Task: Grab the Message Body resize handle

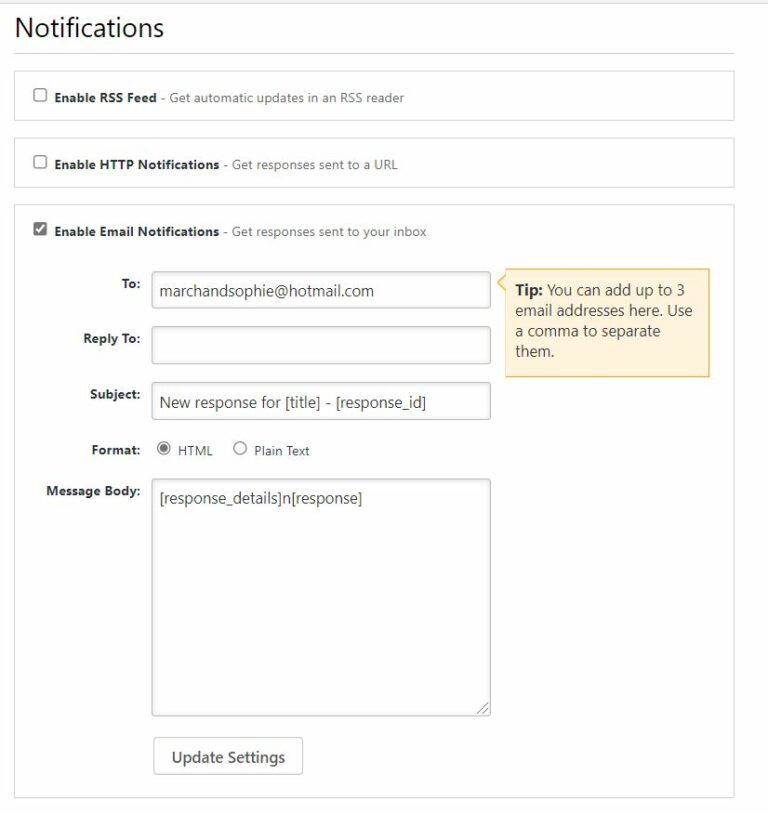Action: point(483,708)
